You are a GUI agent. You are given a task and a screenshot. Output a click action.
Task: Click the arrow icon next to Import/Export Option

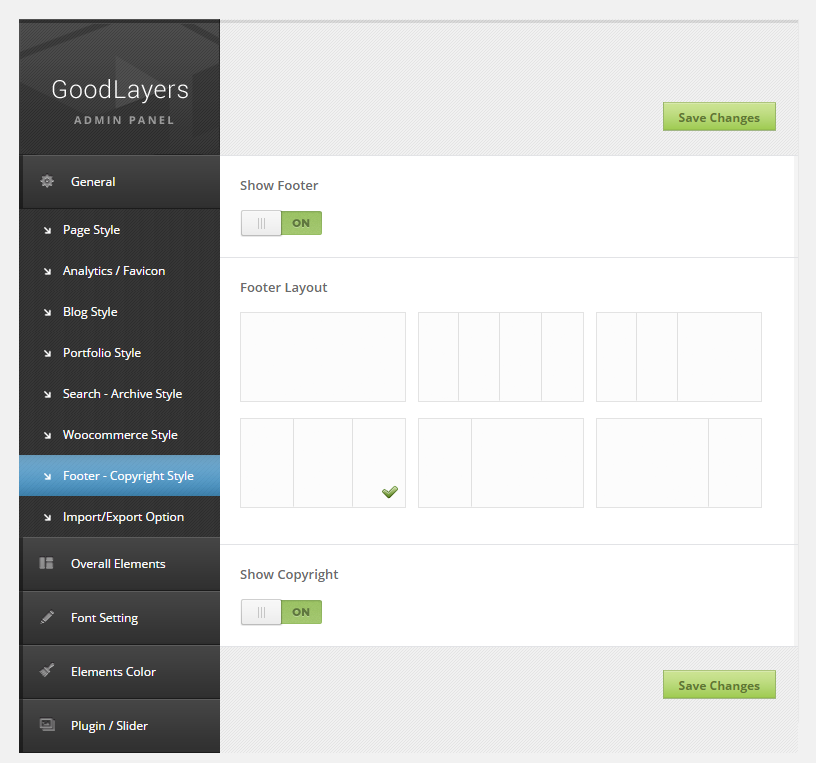pyautogui.click(x=47, y=517)
